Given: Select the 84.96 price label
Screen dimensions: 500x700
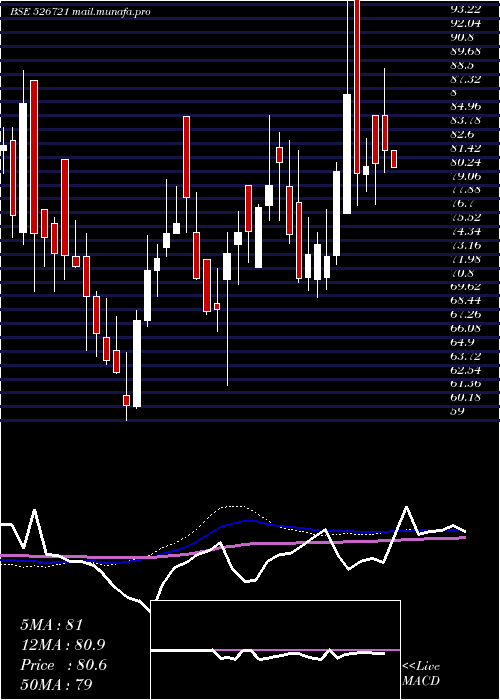Looking at the screenshot, I should tap(466, 106).
